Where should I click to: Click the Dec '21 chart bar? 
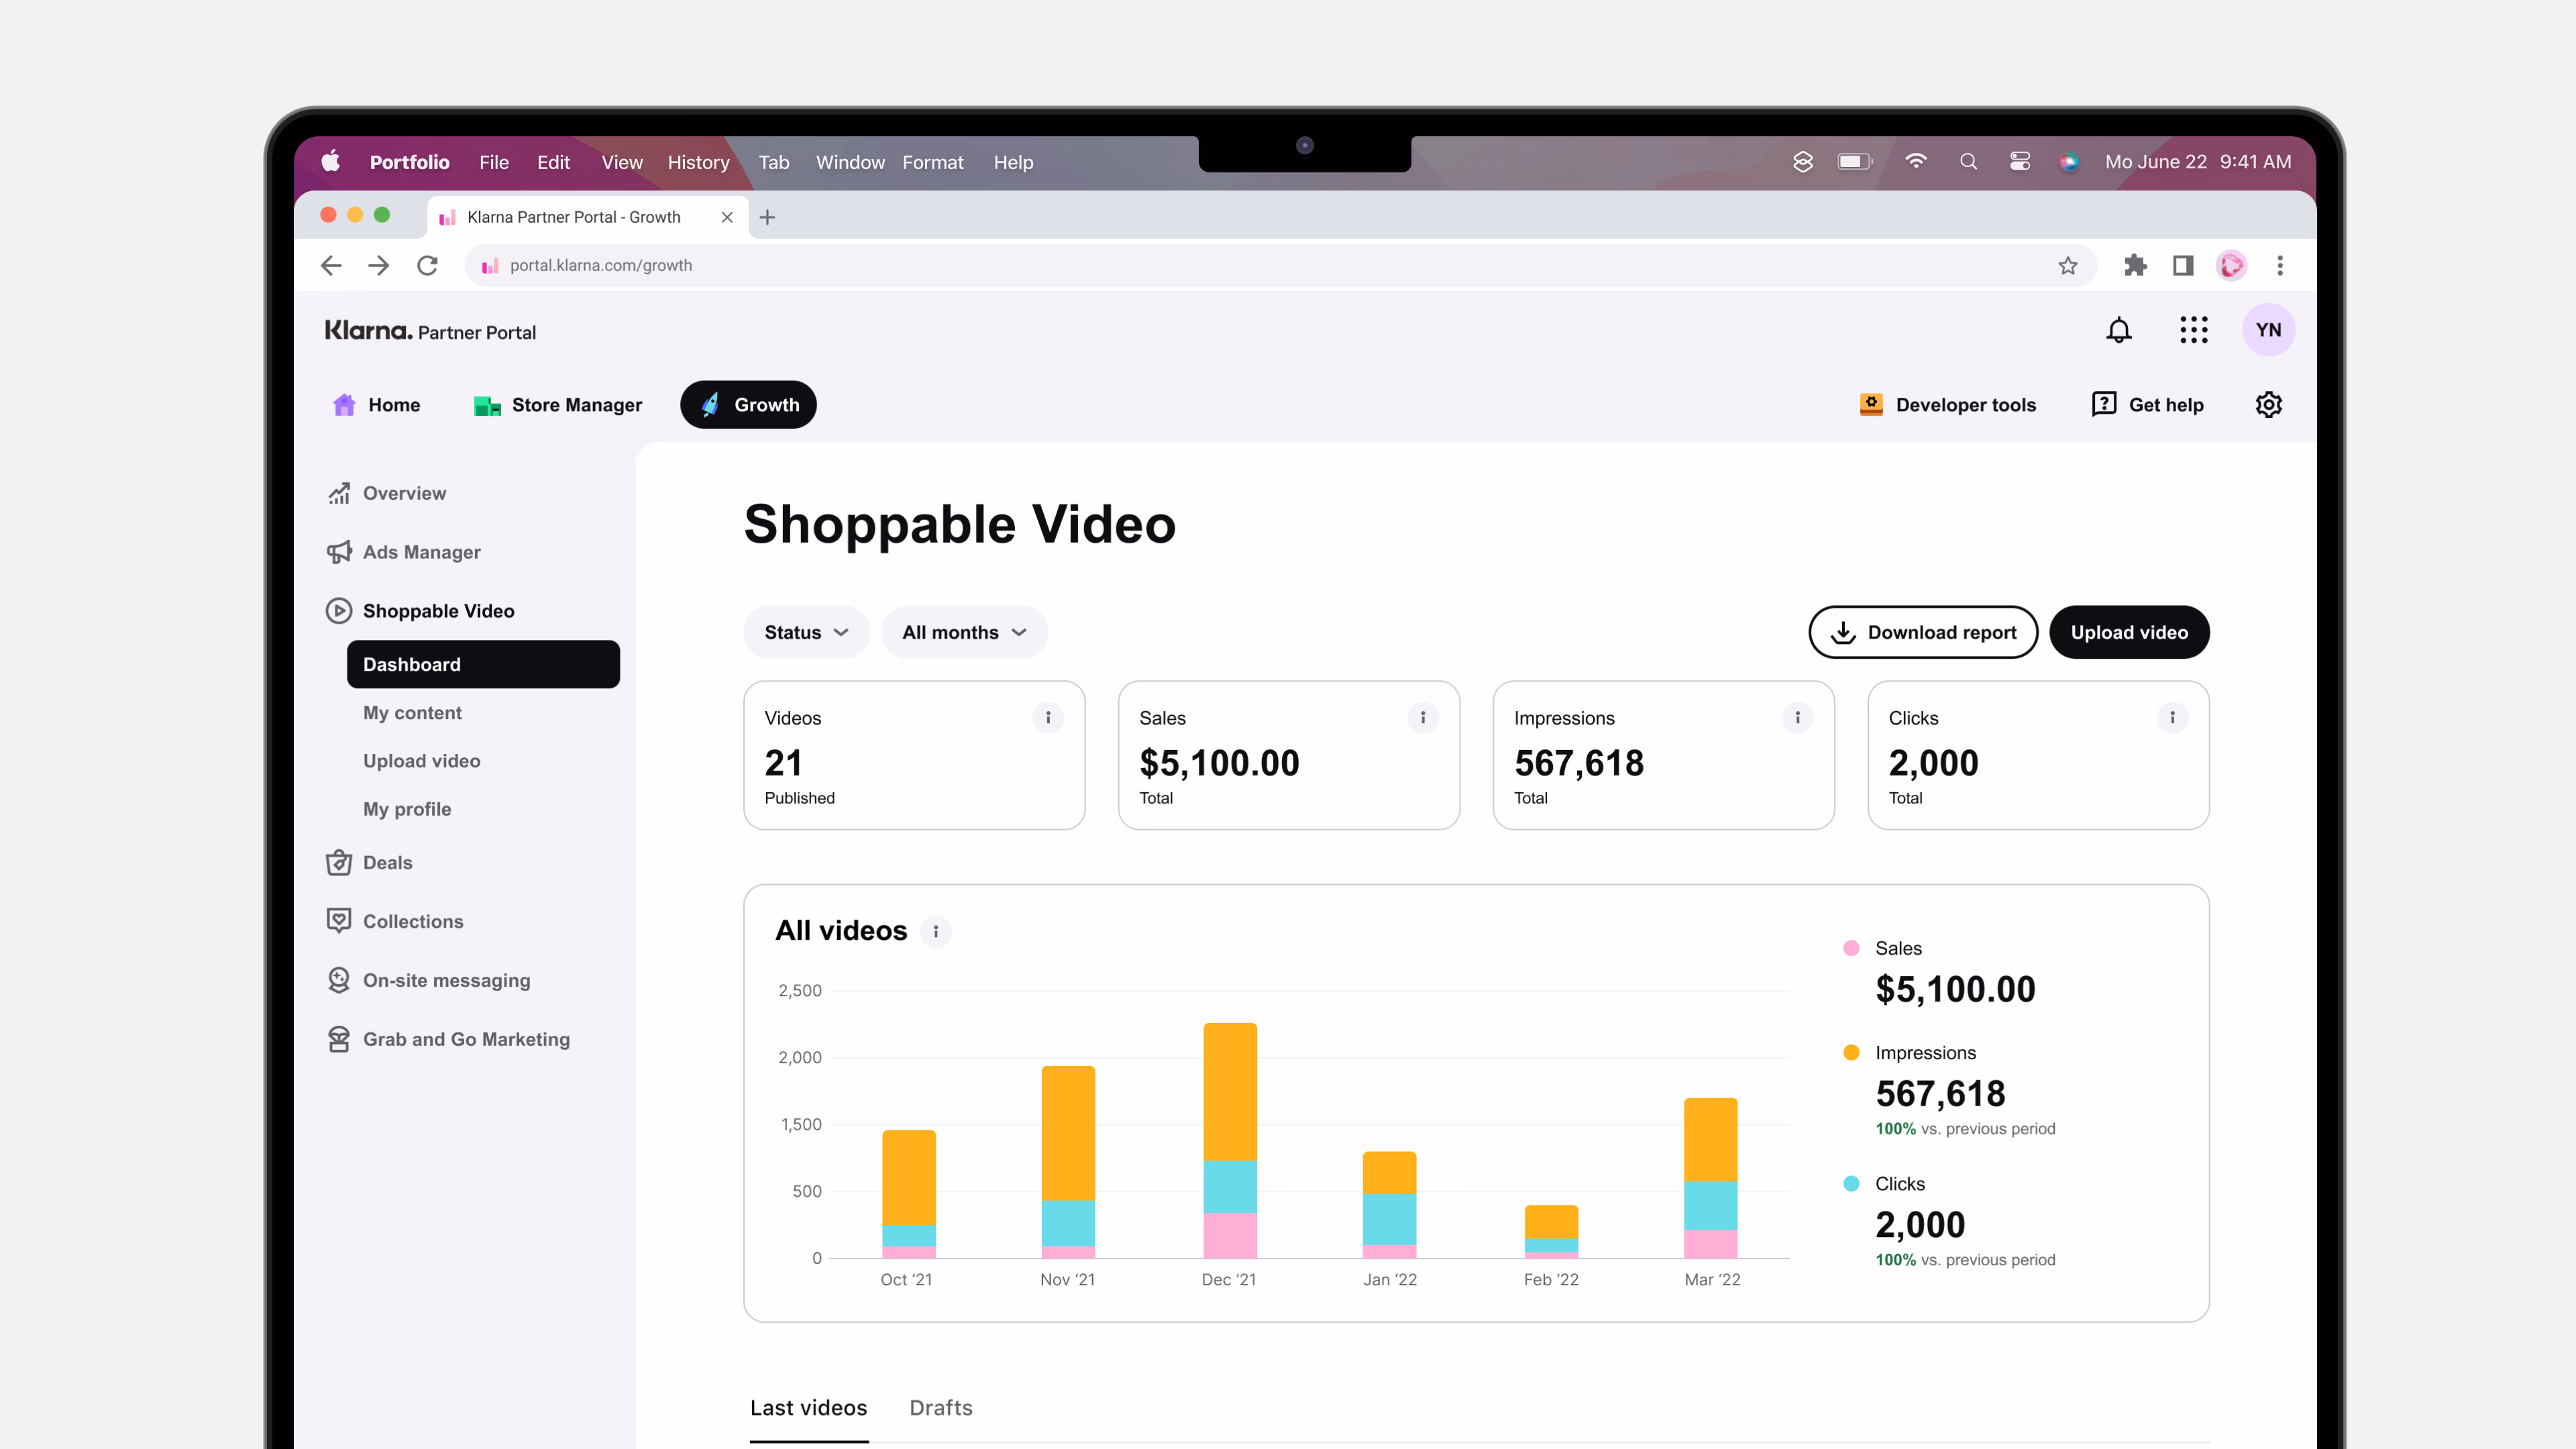pyautogui.click(x=1229, y=1140)
